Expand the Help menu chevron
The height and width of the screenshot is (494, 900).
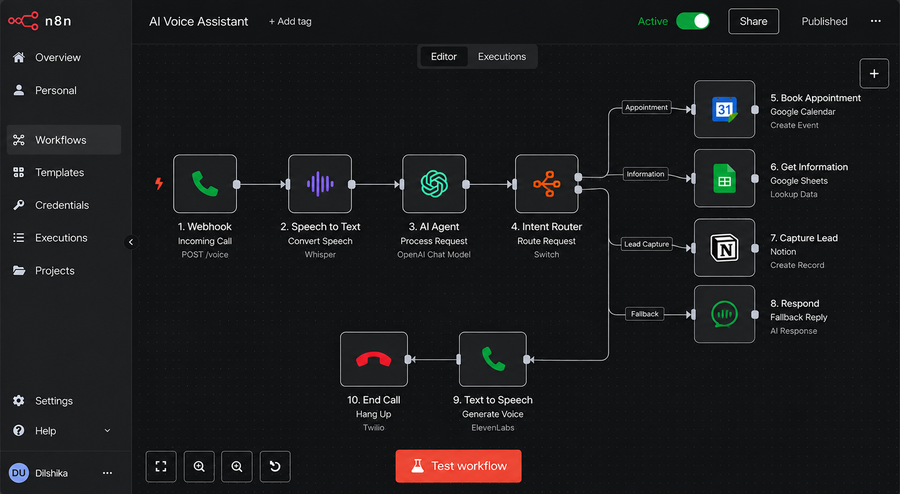pyautogui.click(x=107, y=431)
